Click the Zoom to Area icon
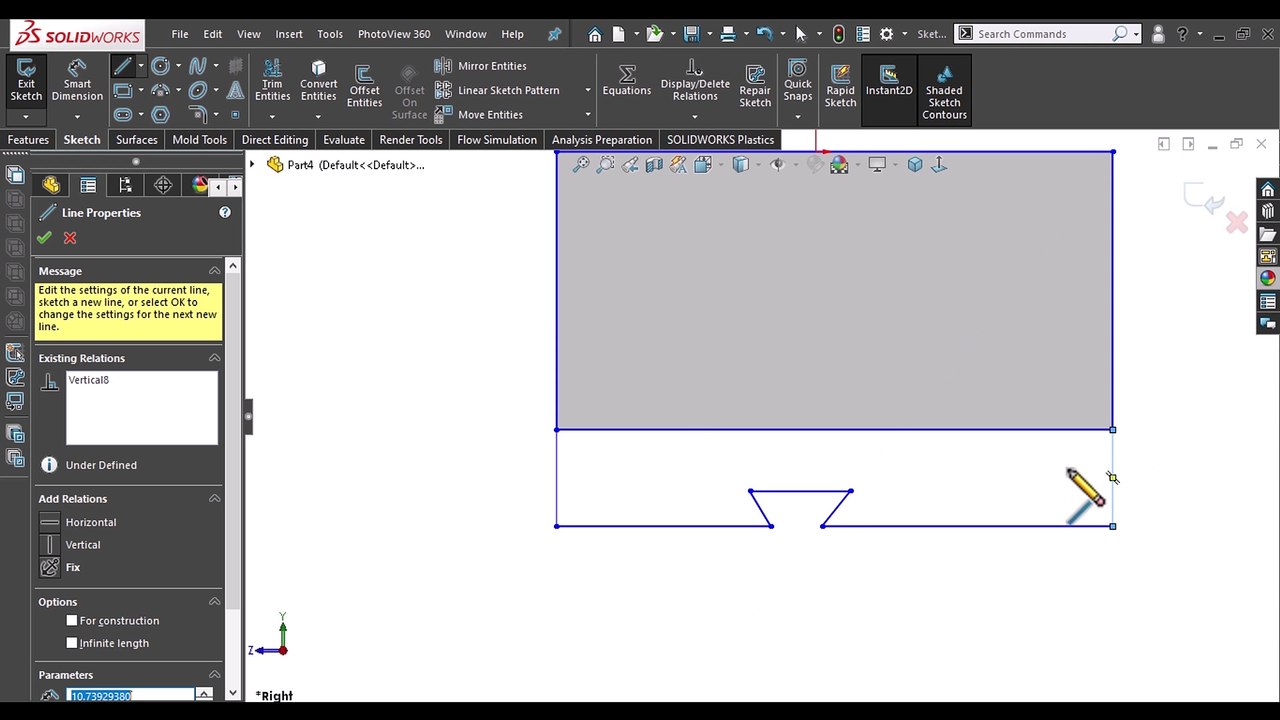Viewport: 1280px width, 720px height. (x=605, y=165)
